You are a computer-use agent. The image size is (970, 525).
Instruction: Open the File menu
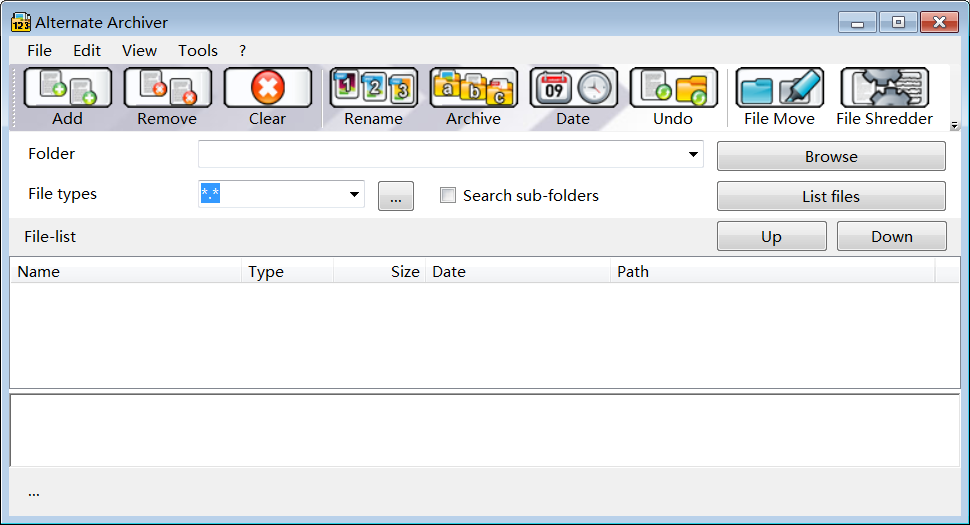click(x=40, y=50)
